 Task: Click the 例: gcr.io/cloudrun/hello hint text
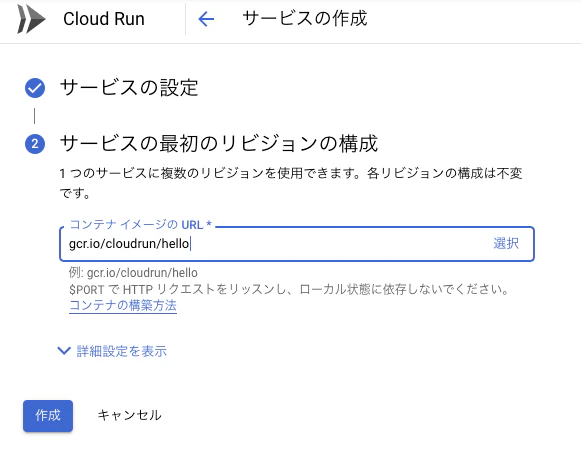pos(133,273)
